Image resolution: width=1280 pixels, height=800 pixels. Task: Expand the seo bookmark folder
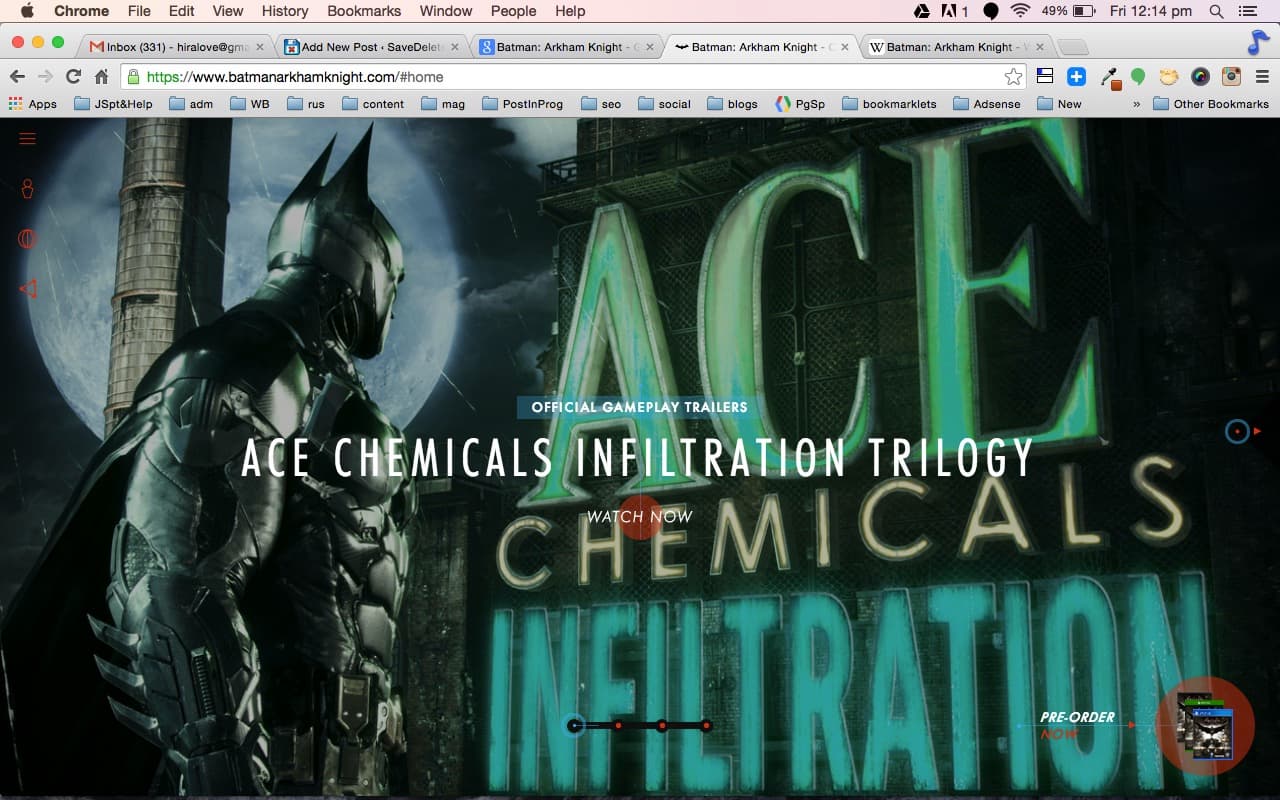coord(601,104)
